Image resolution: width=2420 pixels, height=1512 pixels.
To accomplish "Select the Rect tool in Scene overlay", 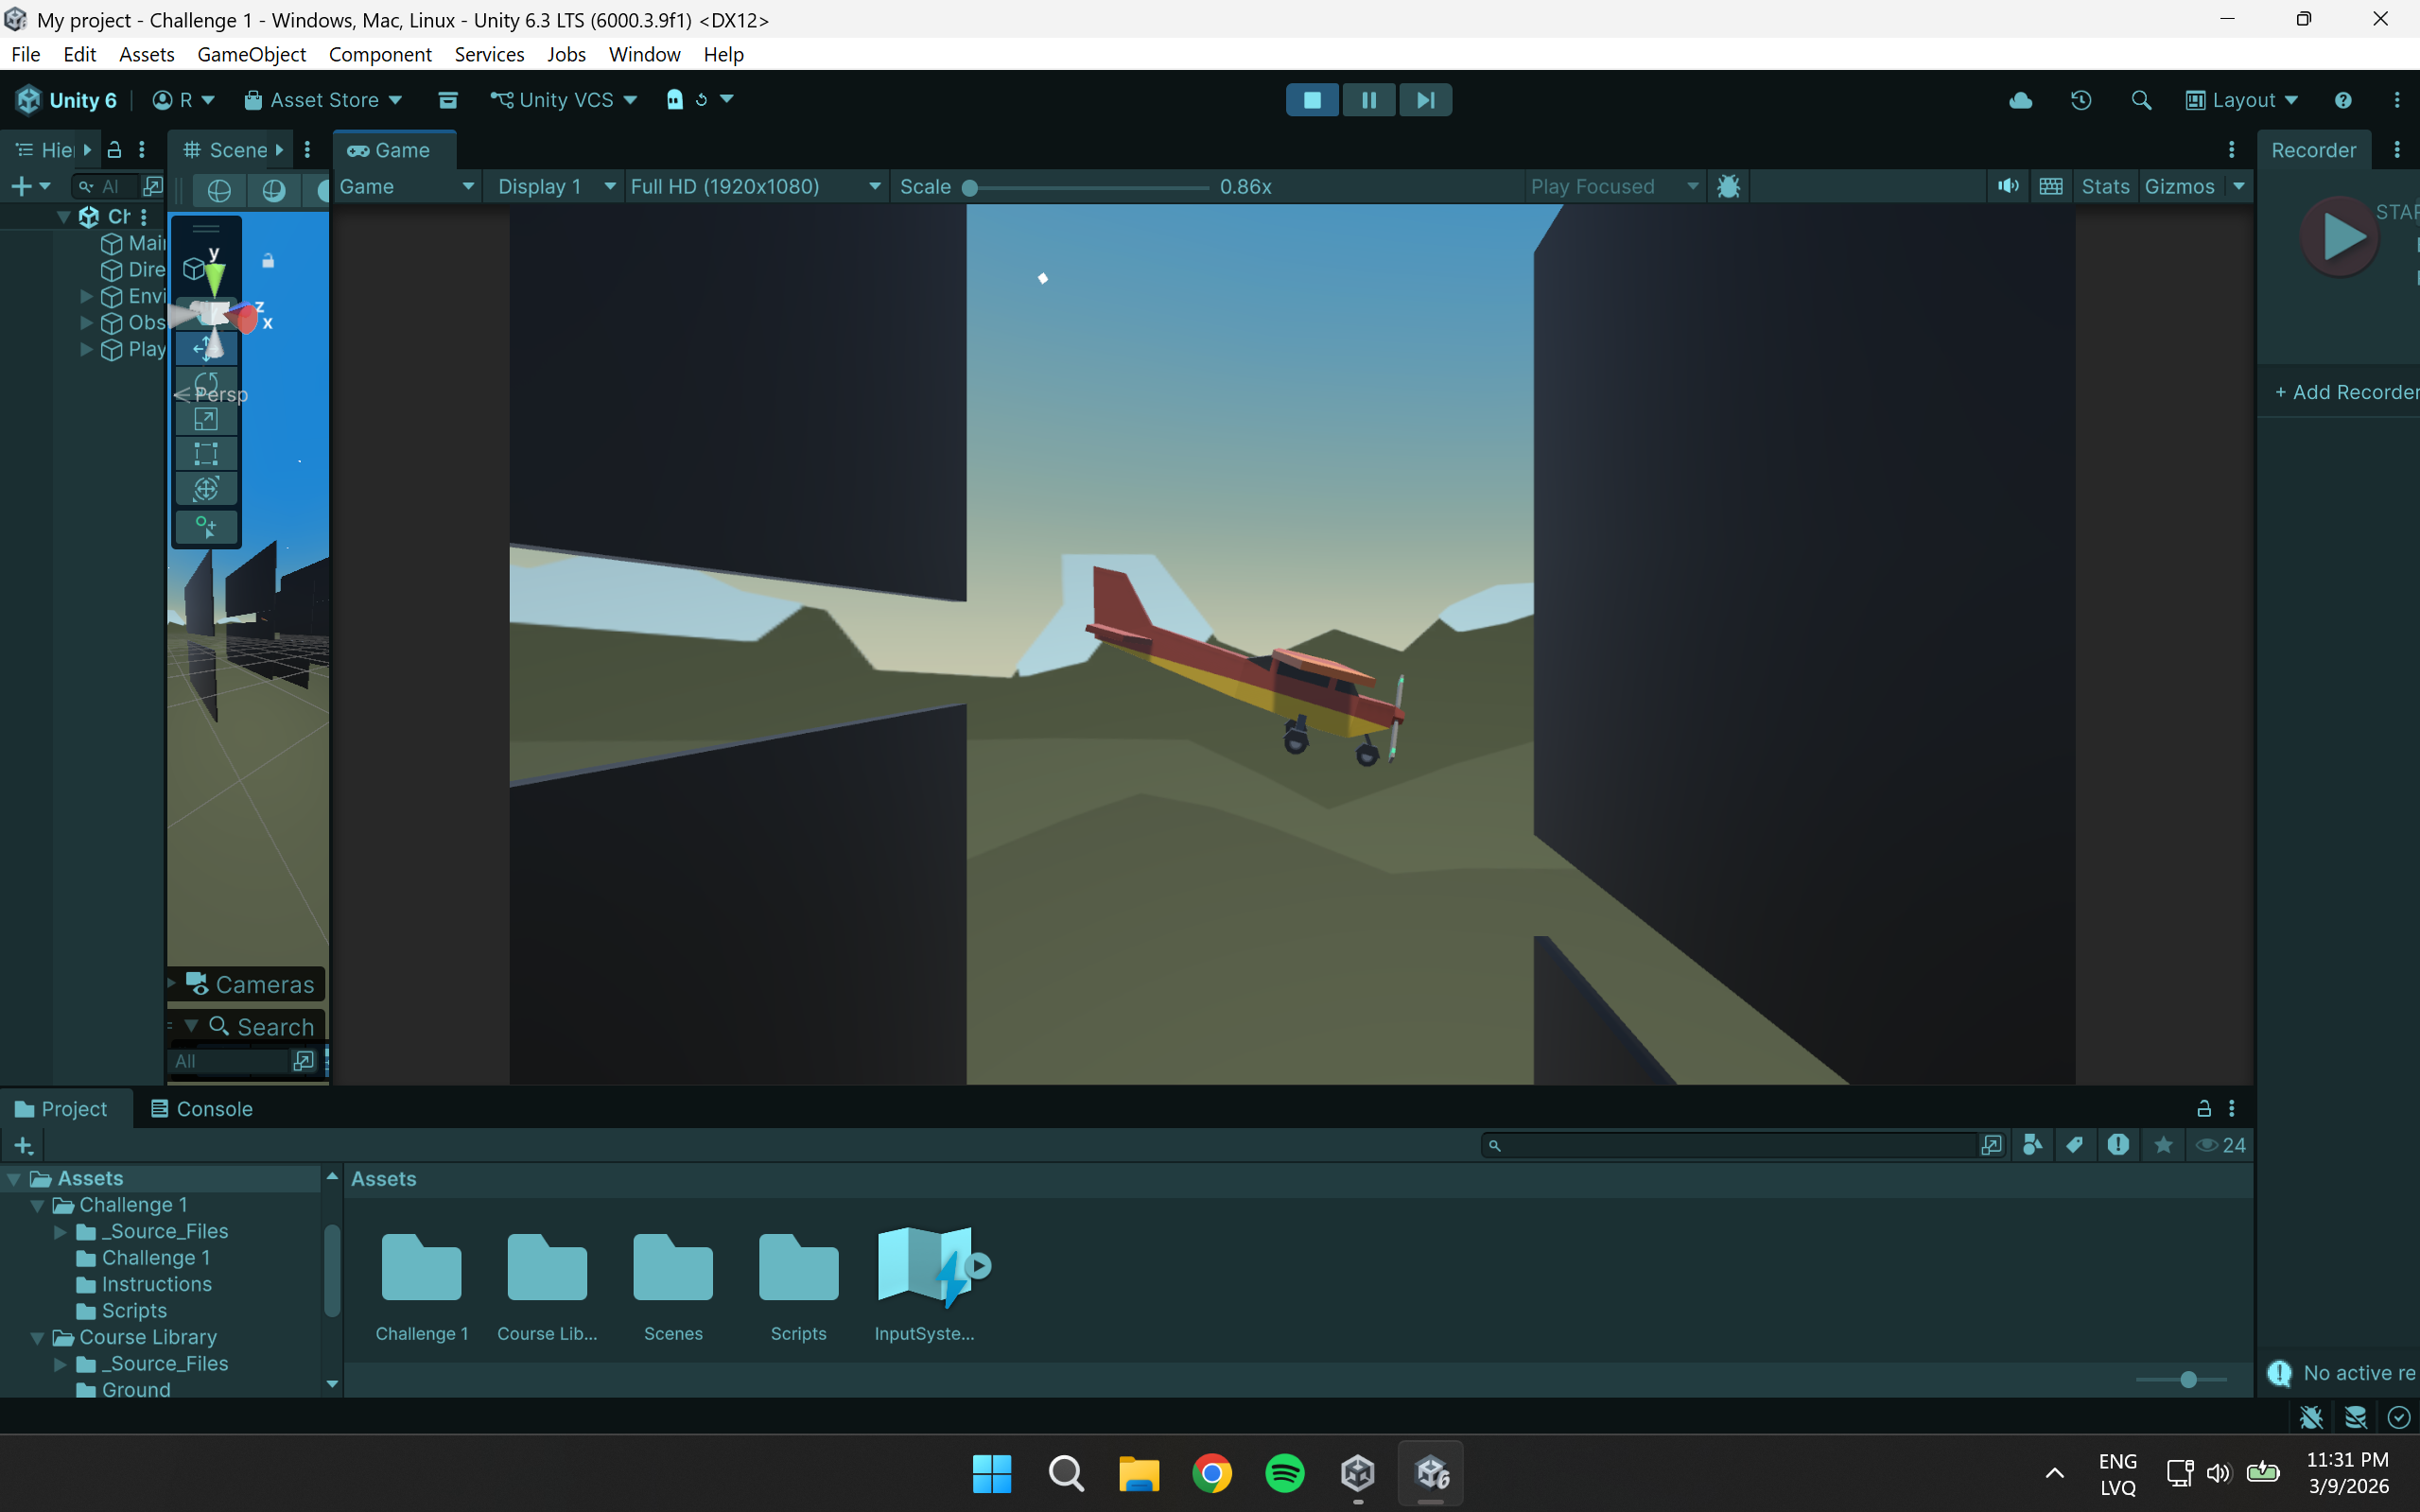I will (x=206, y=454).
